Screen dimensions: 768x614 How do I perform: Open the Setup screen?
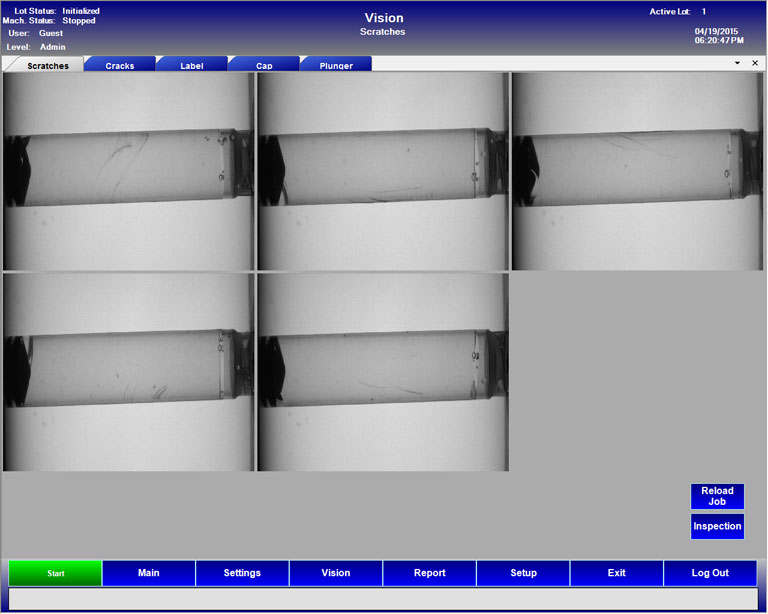523,573
